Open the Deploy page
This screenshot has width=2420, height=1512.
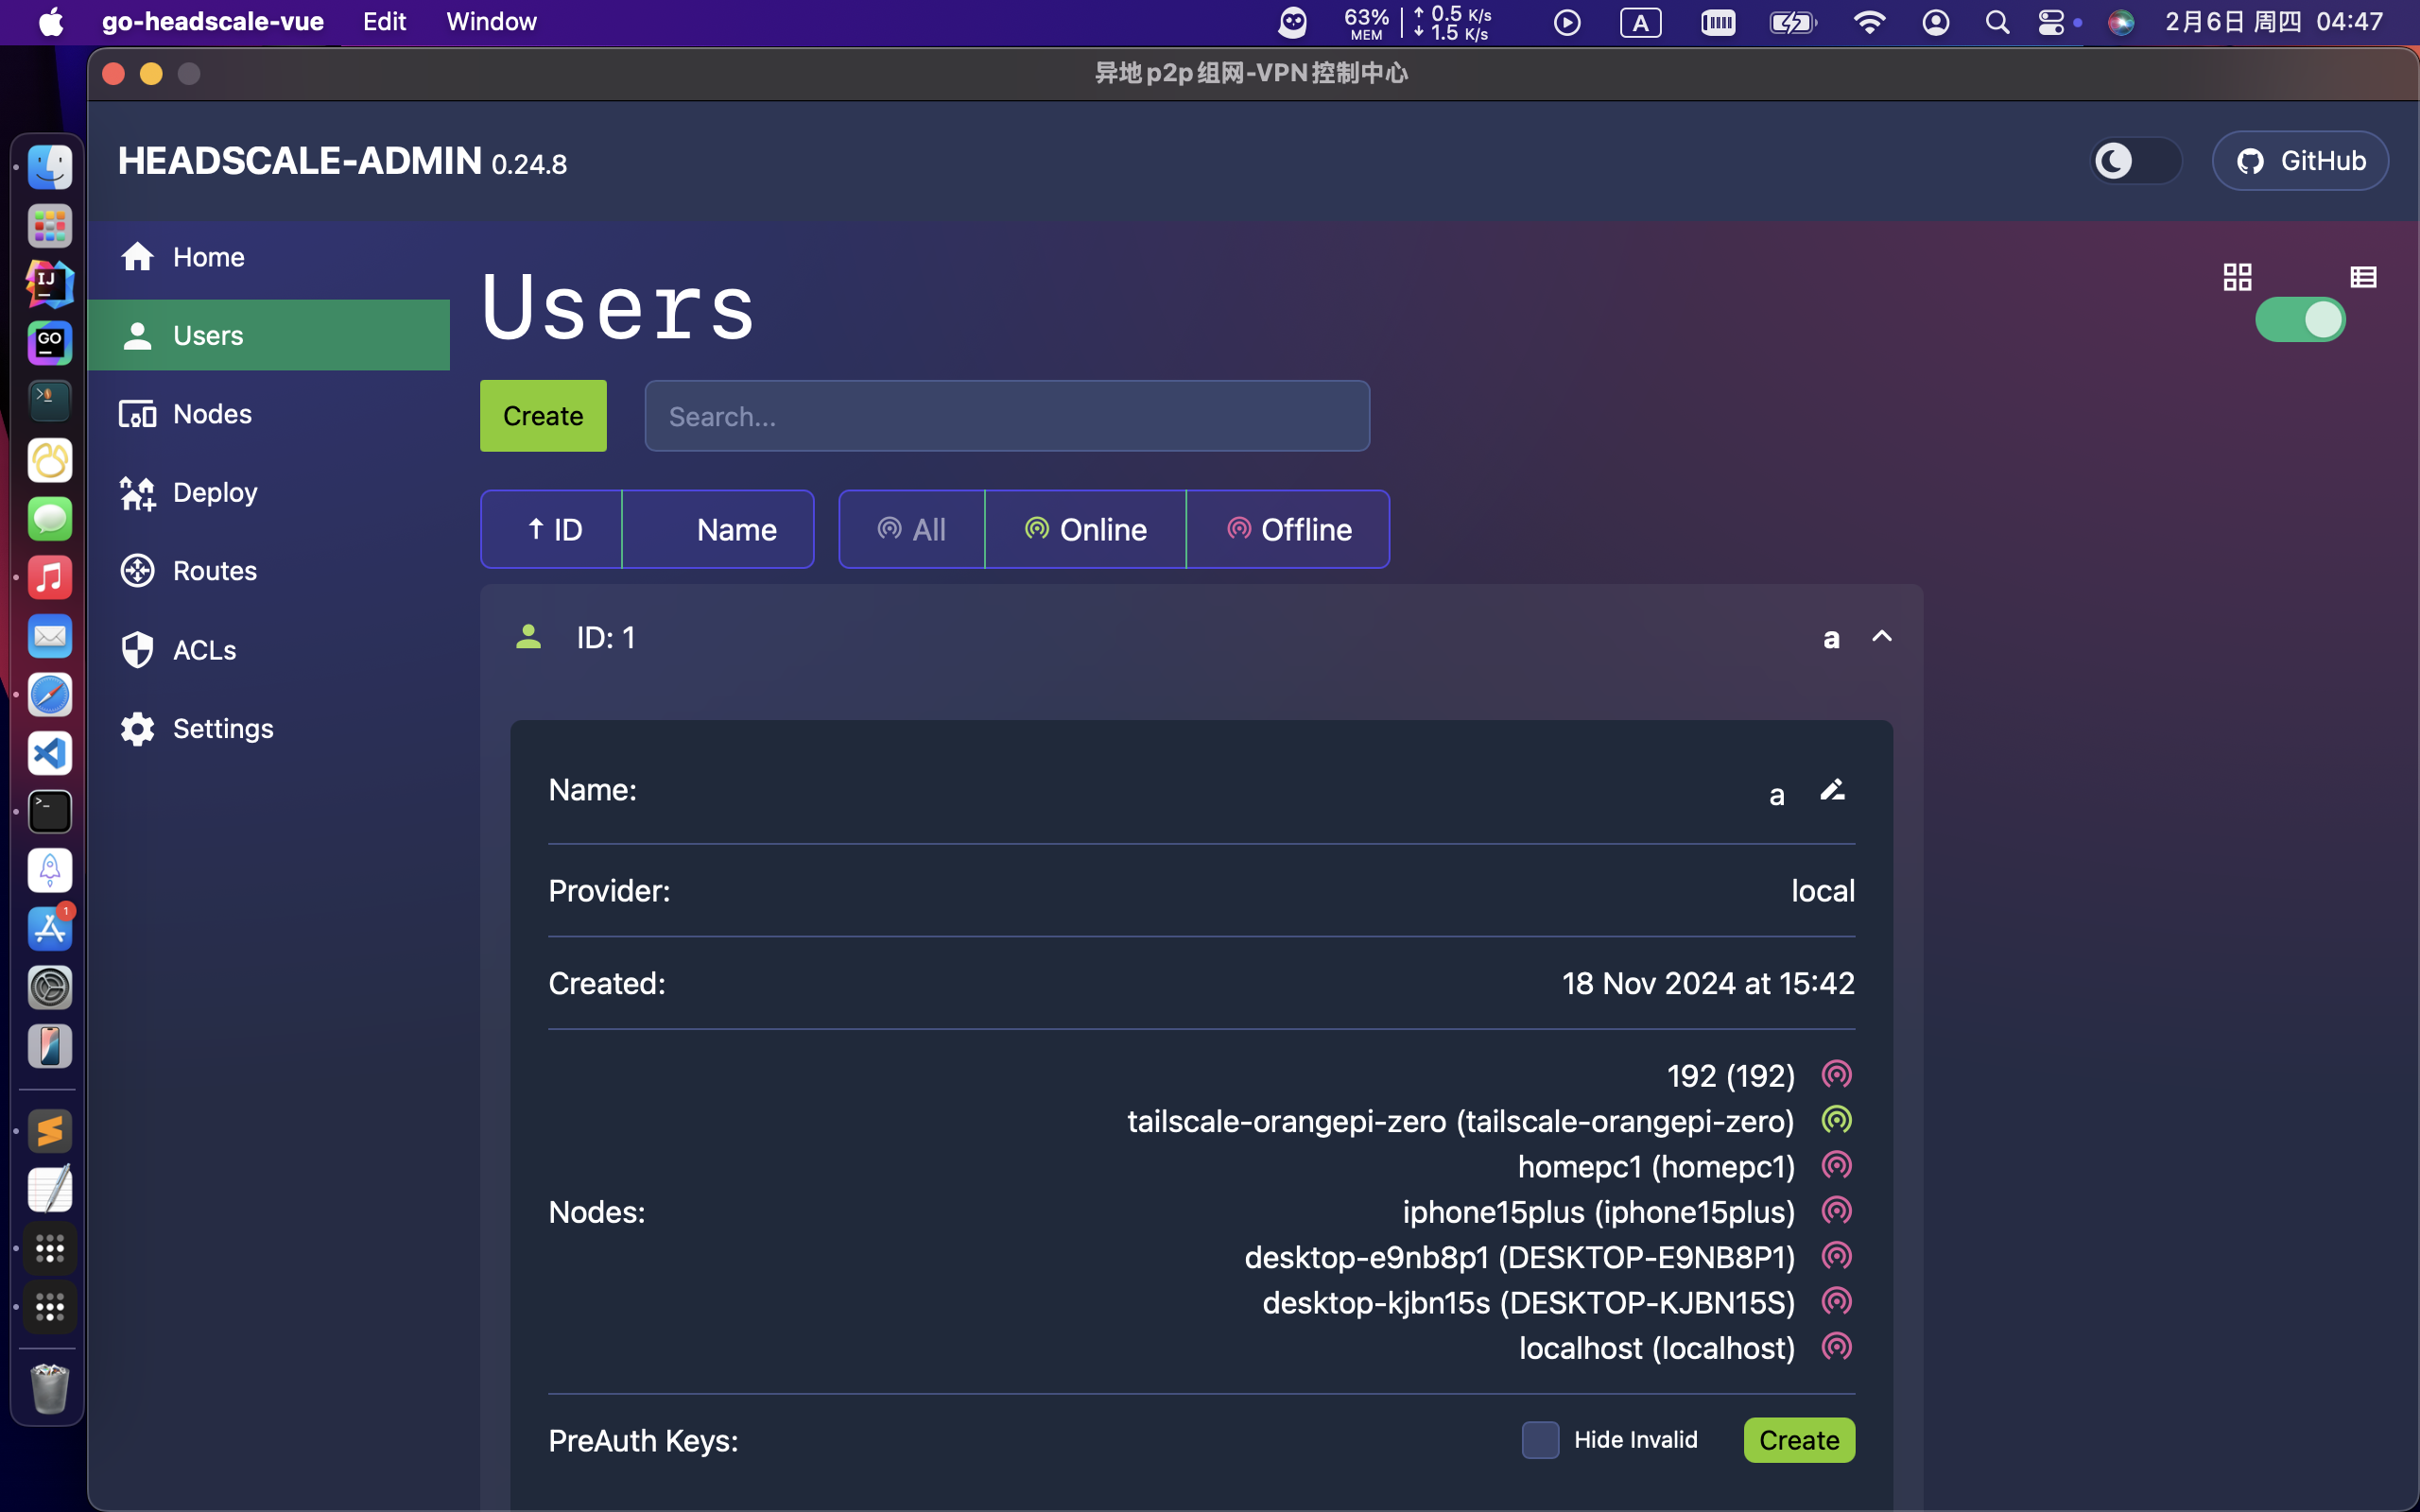coord(268,492)
